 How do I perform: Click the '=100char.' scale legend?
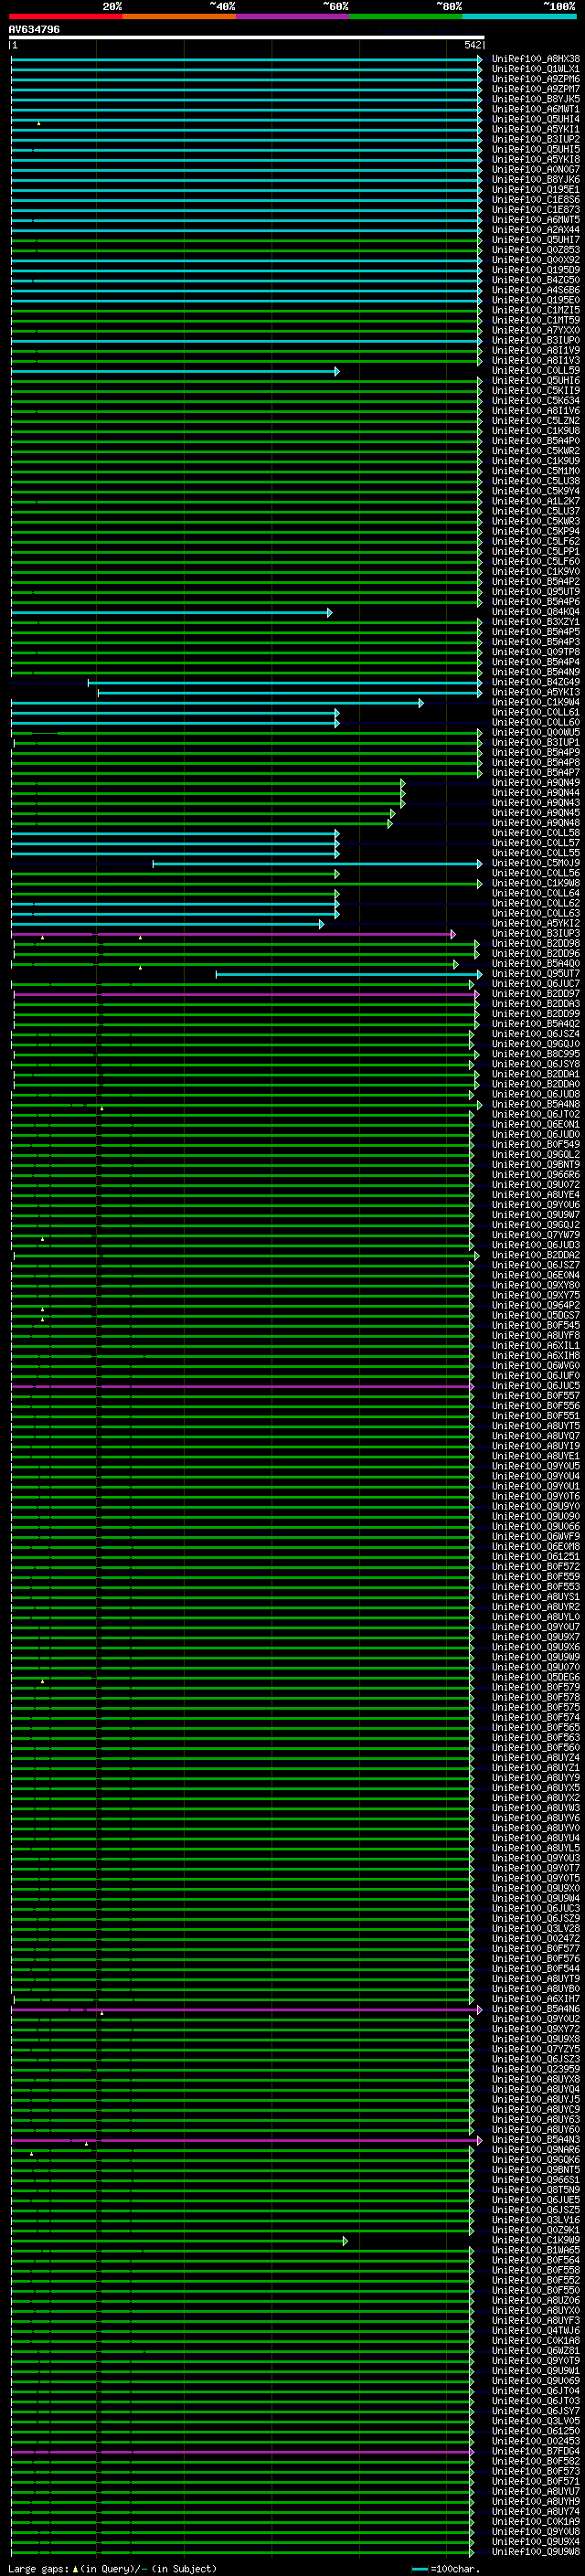454,2569
